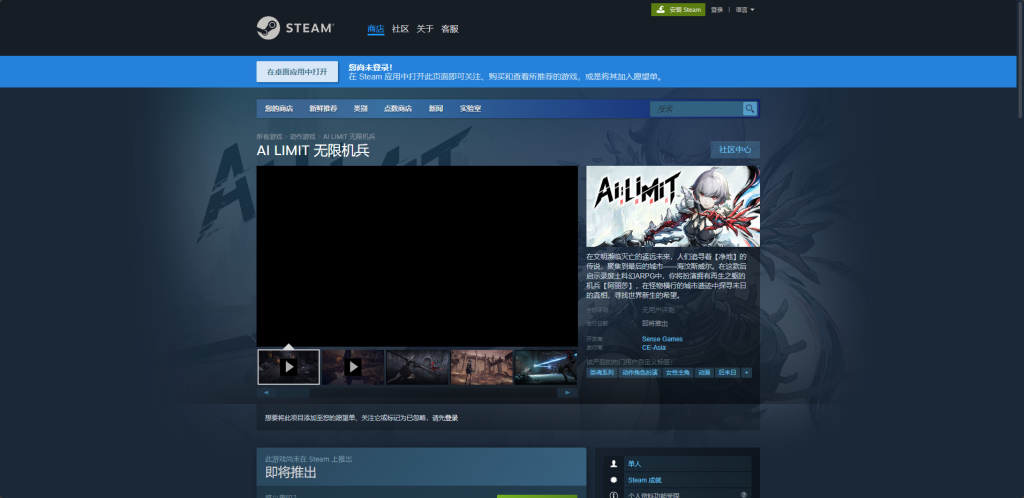Click the Steam achievements icon
The image size is (1024, 498).
[x=613, y=480]
